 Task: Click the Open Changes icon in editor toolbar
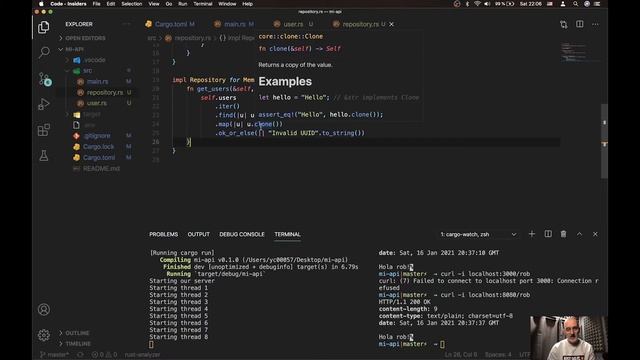click(x=564, y=24)
